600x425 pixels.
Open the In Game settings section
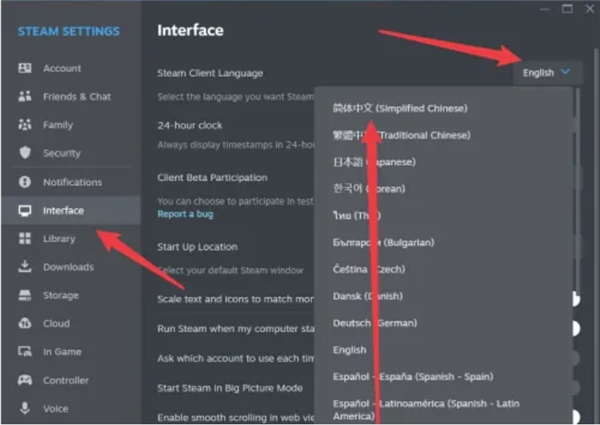click(x=62, y=352)
